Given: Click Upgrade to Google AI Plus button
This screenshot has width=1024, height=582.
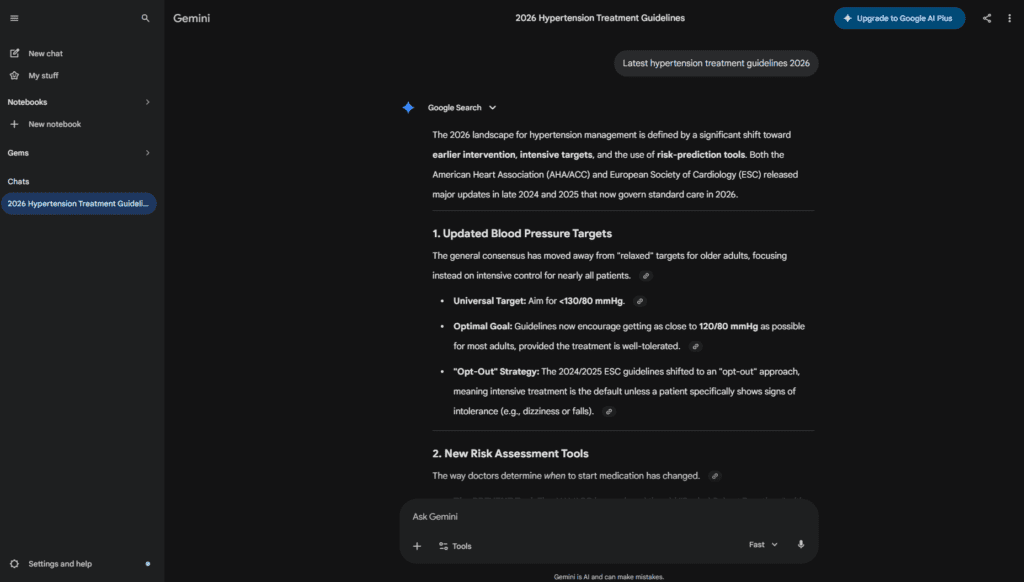Looking at the screenshot, I should [899, 18].
